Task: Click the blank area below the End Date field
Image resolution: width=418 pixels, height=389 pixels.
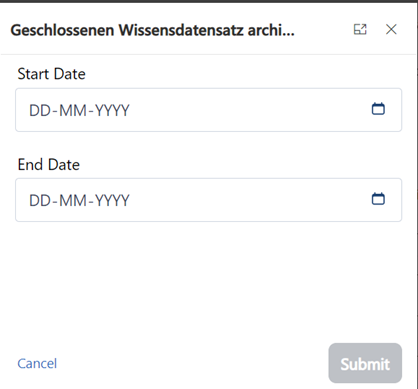Action: click(208, 280)
